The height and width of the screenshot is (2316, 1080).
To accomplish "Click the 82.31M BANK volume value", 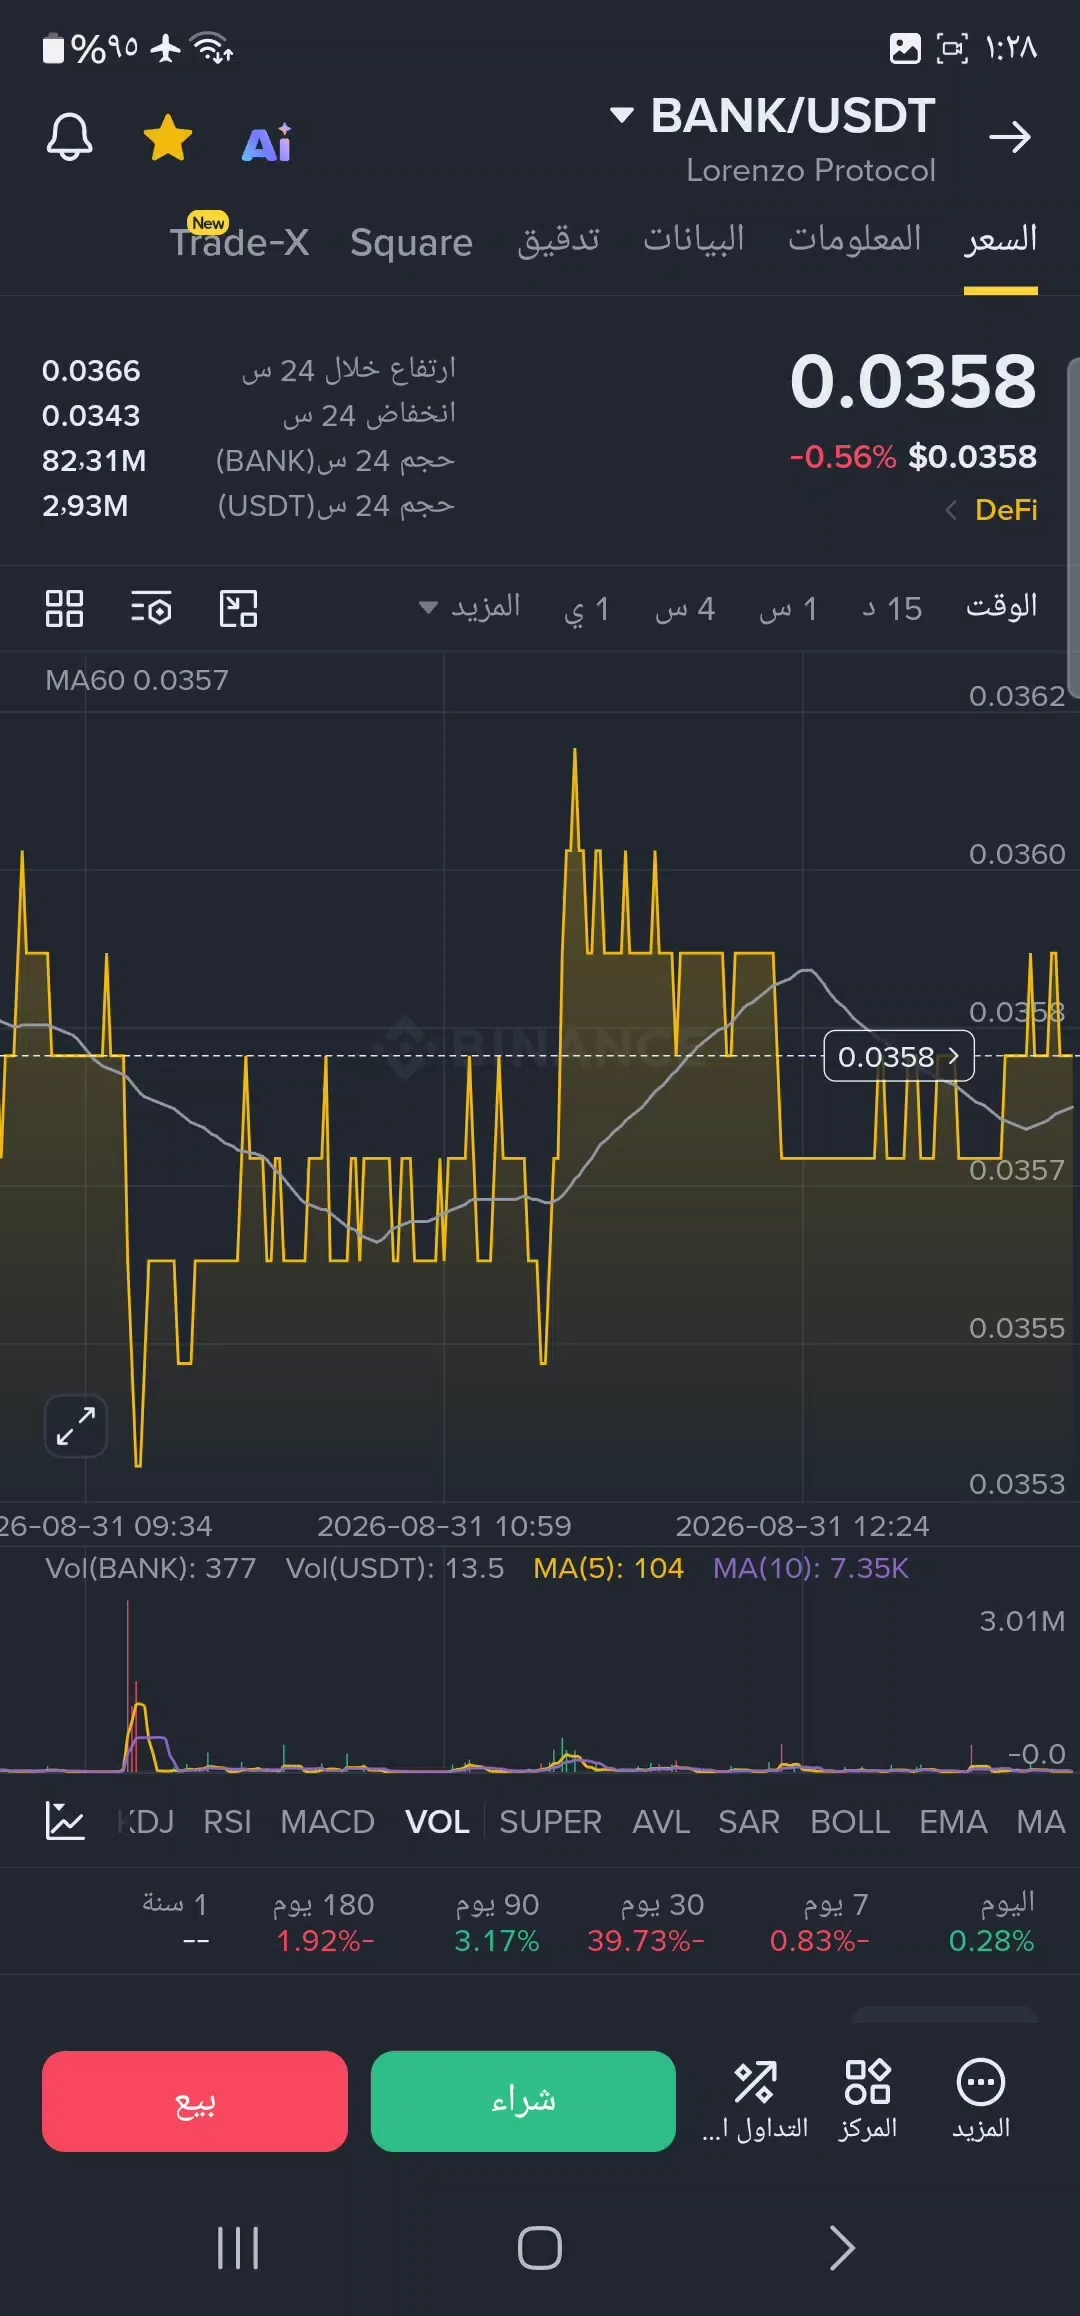I will point(94,461).
